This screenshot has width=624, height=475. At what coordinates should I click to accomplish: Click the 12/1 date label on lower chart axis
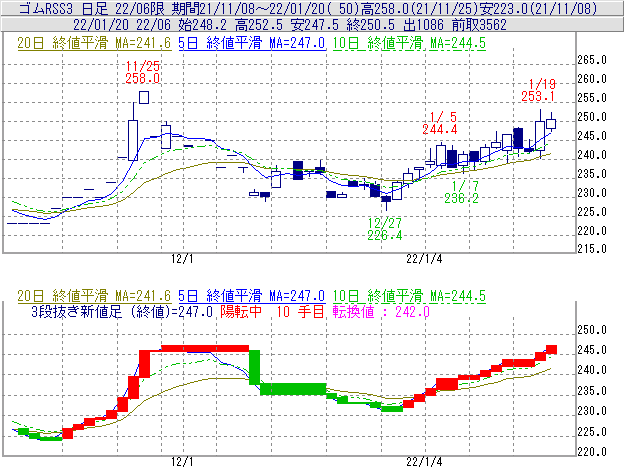pyautogui.click(x=182, y=462)
